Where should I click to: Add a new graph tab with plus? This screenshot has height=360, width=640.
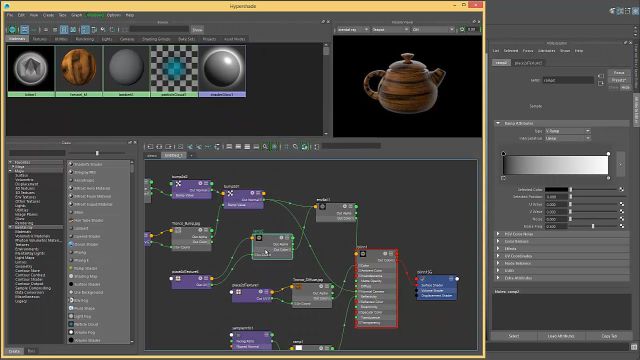[191, 156]
